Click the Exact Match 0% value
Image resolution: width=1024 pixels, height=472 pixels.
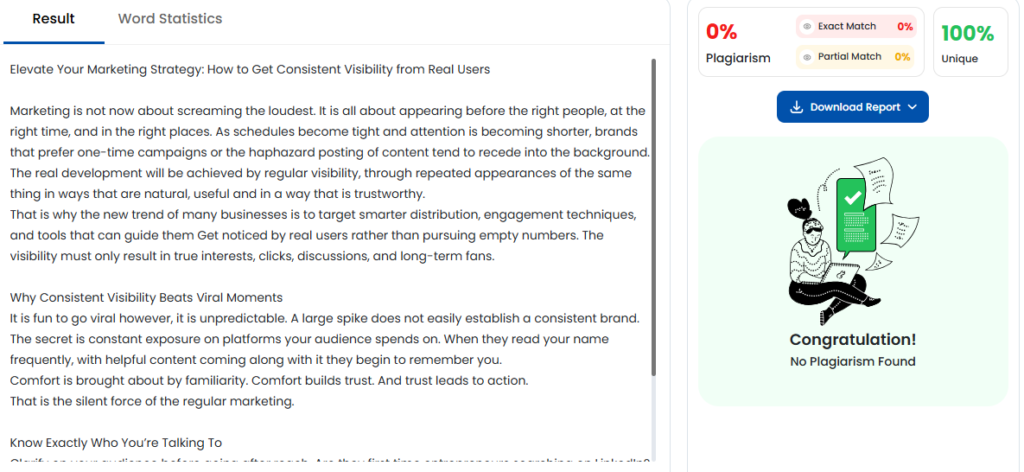[904, 27]
